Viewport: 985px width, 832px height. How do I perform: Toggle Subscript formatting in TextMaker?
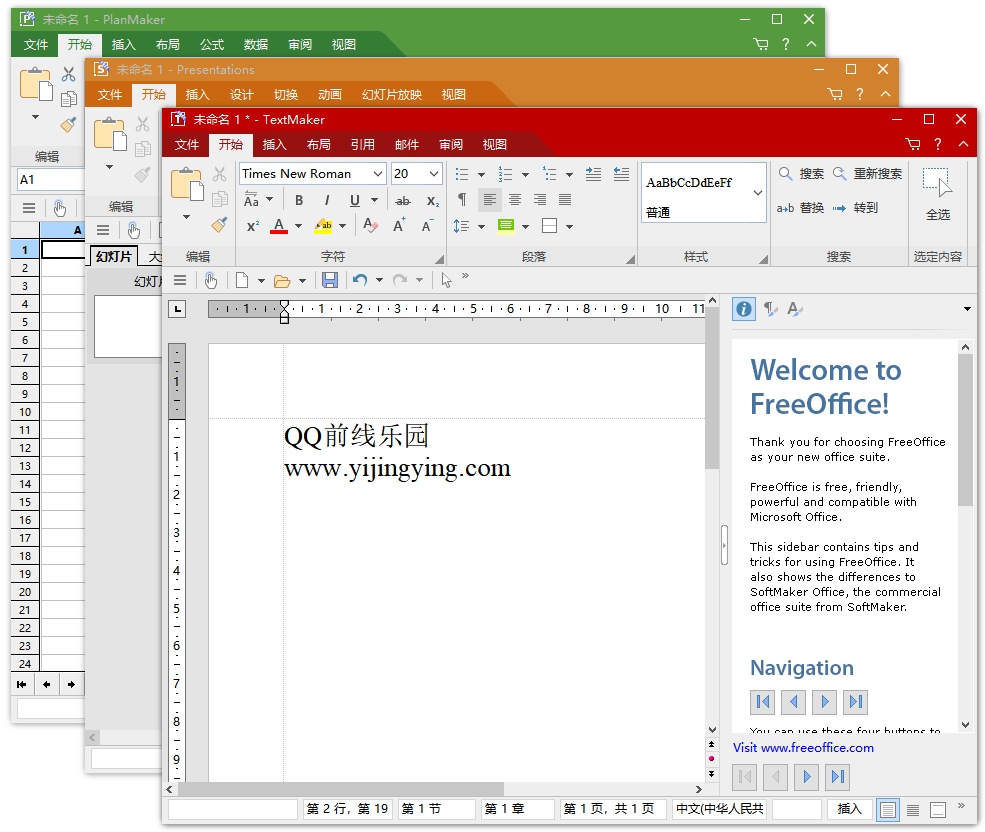point(433,201)
